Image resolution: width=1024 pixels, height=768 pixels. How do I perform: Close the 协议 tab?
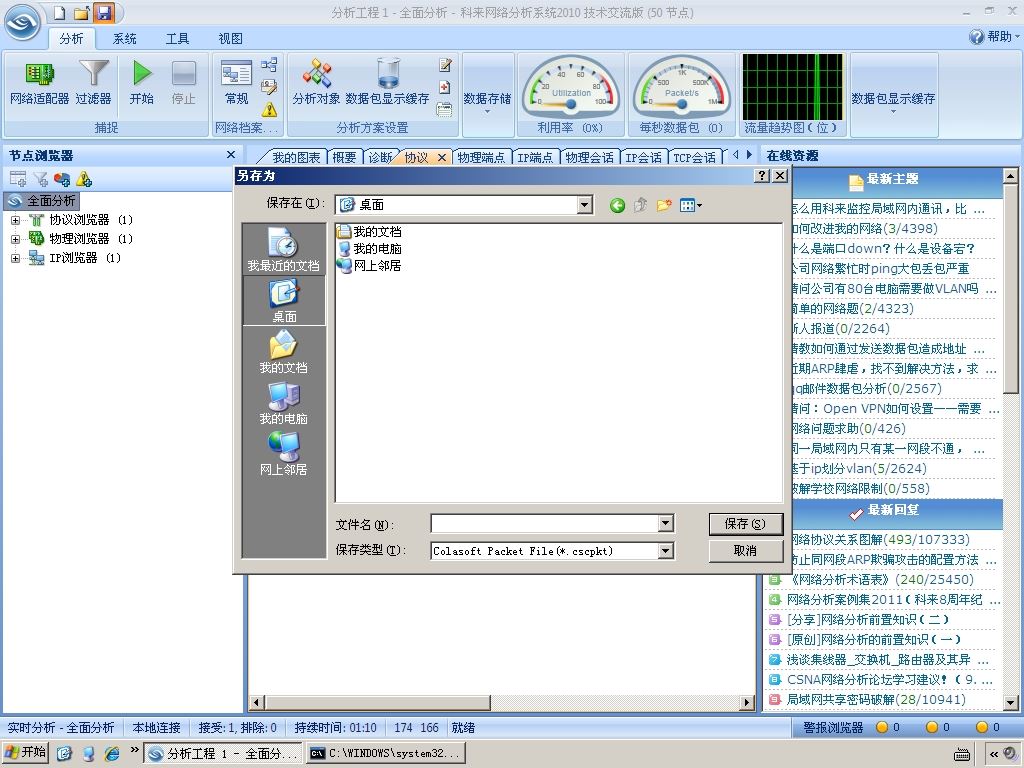[442, 157]
